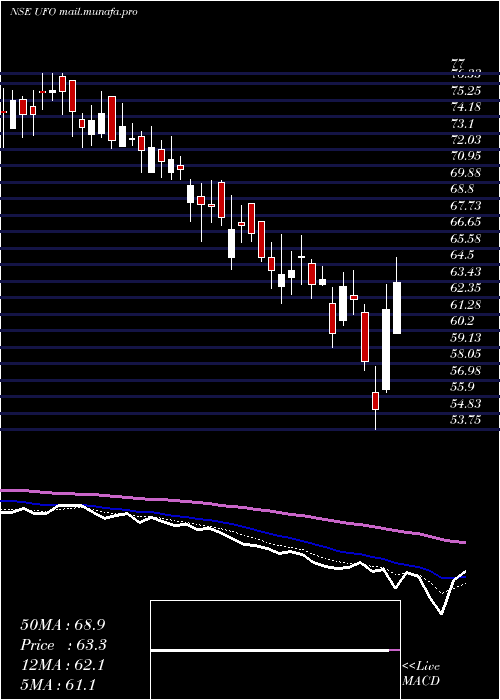Select the 58.05 price axis label
This screenshot has width=500, height=700.
point(466,354)
